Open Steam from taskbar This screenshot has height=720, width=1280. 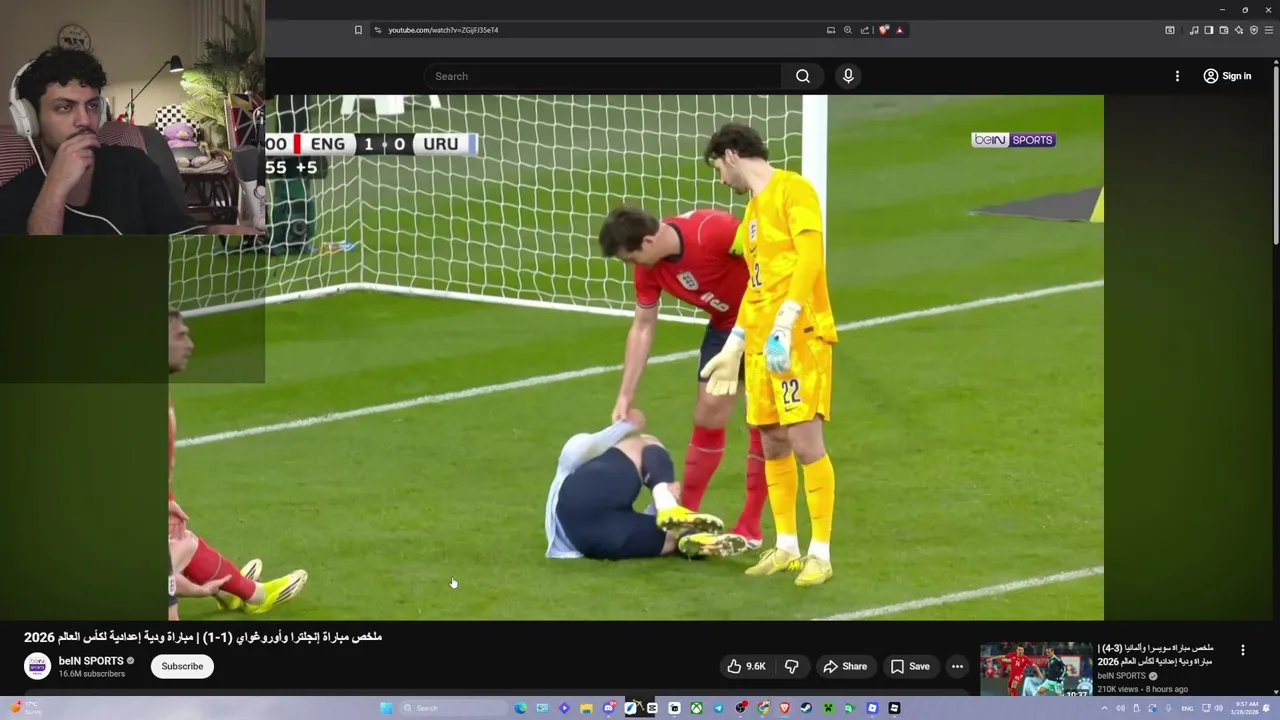click(x=806, y=708)
